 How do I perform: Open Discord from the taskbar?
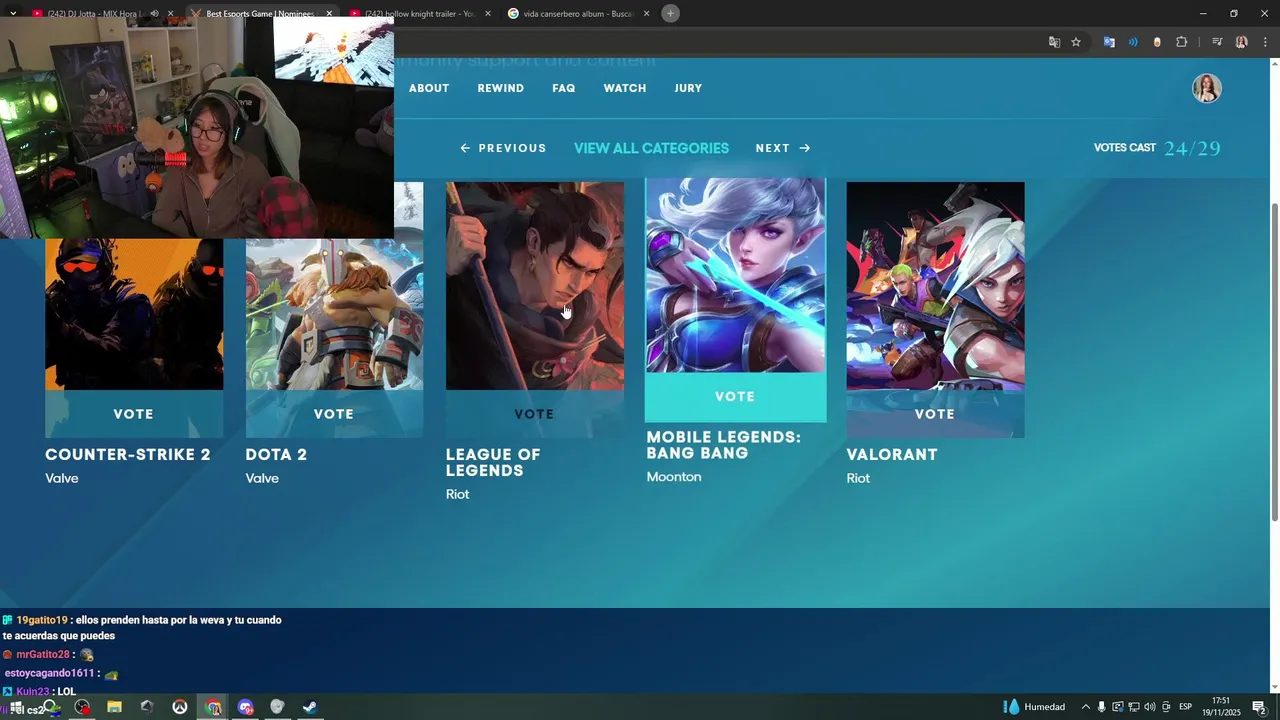coord(246,707)
